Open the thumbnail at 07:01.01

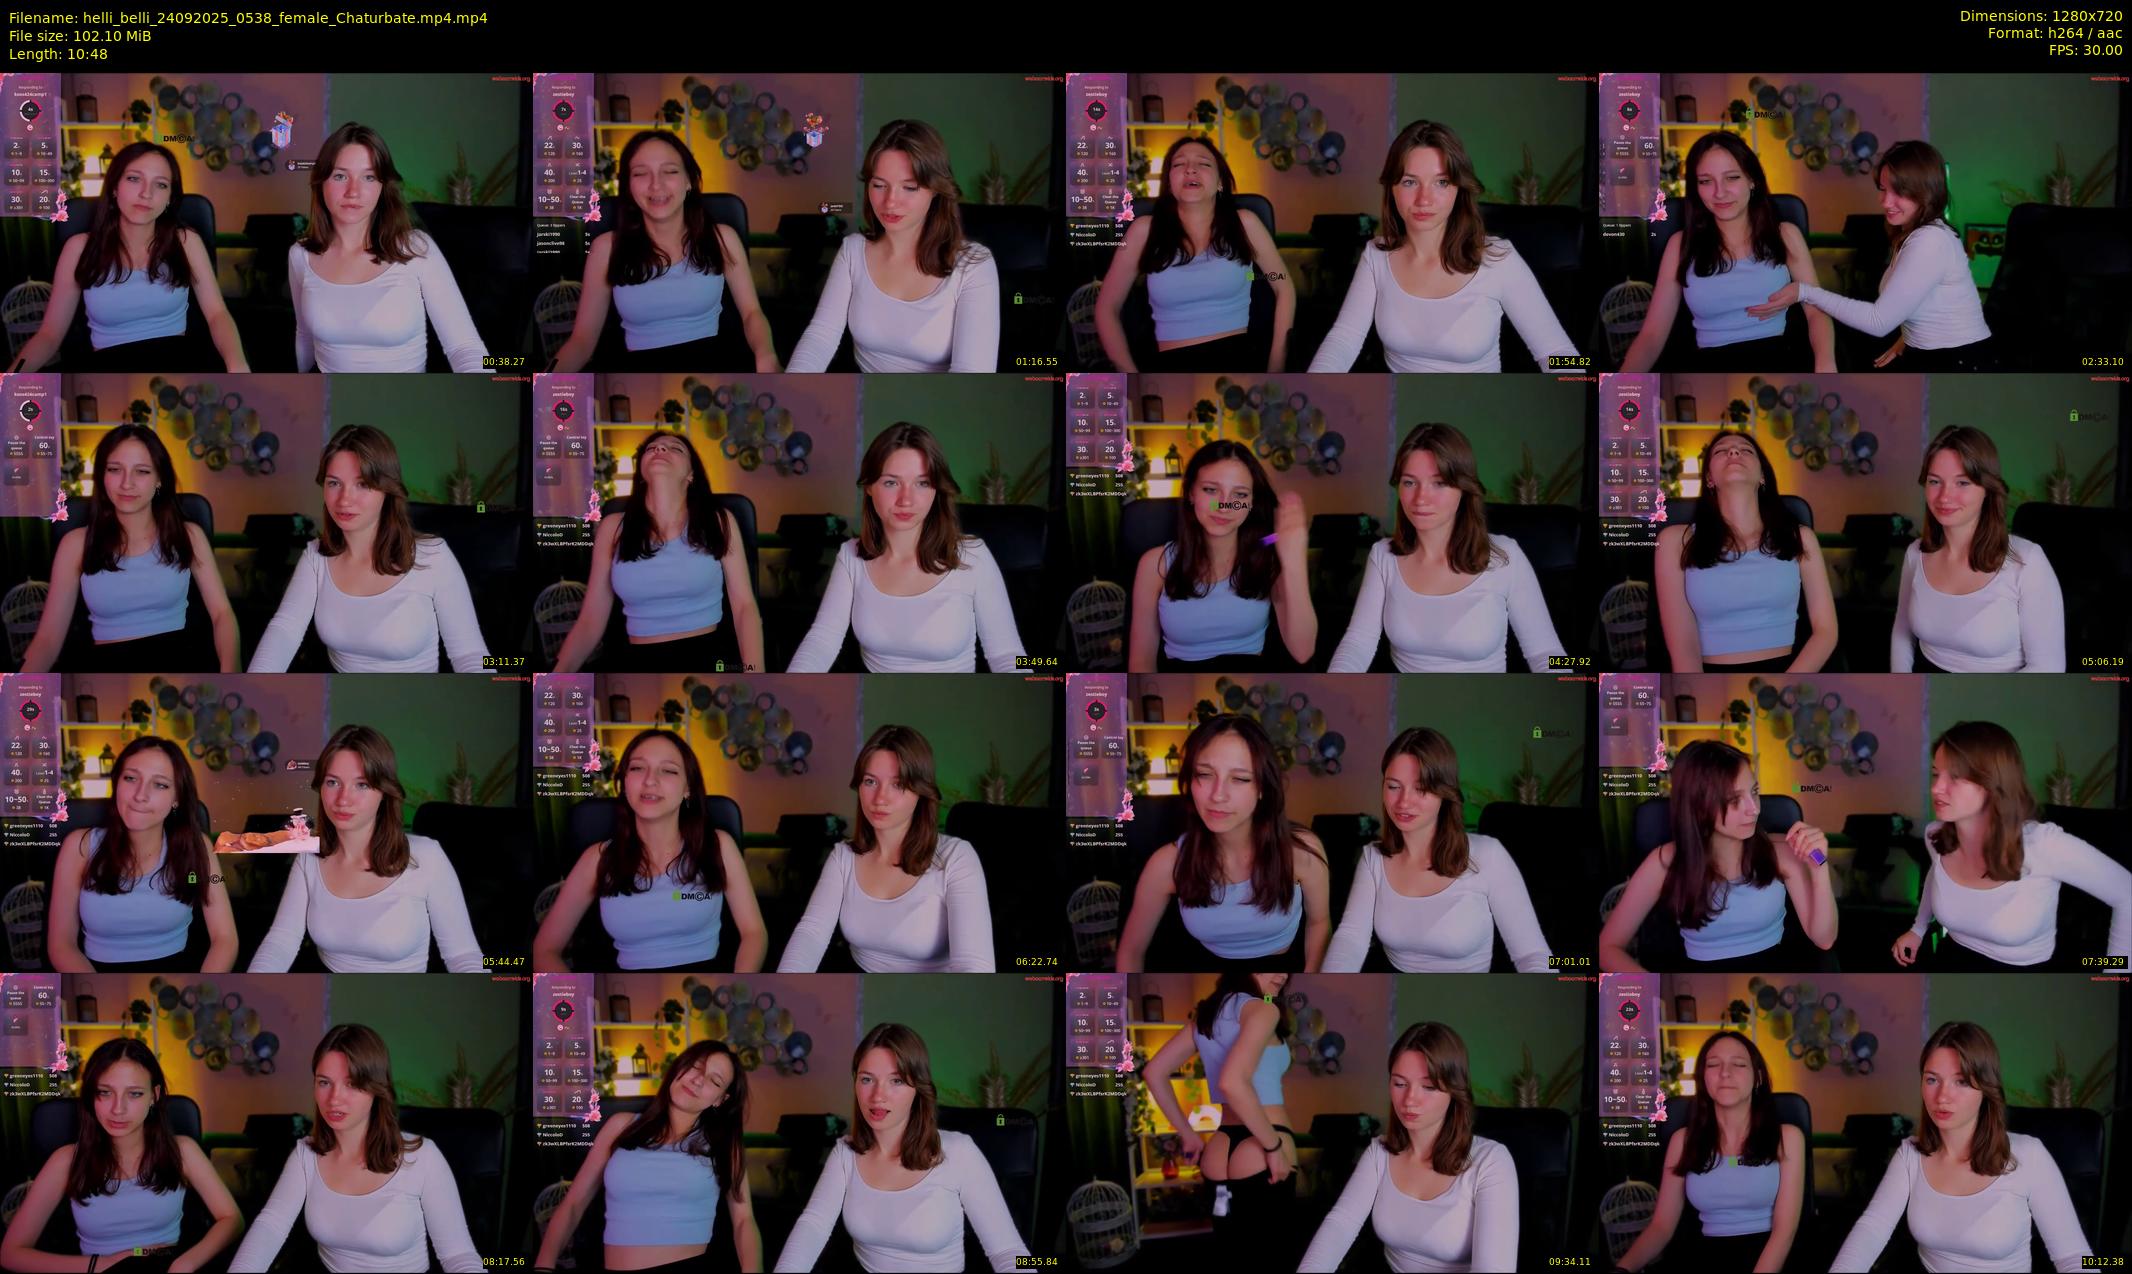(x=1332, y=822)
